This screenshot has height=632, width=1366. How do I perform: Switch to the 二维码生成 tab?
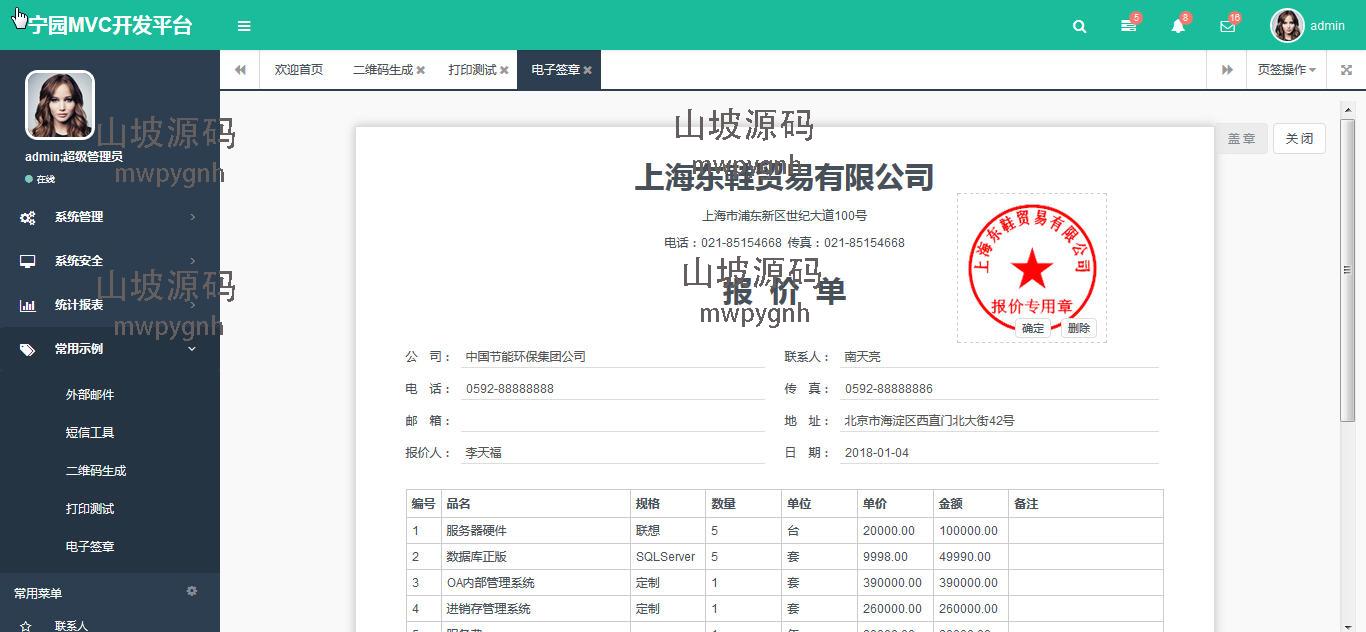(x=383, y=70)
